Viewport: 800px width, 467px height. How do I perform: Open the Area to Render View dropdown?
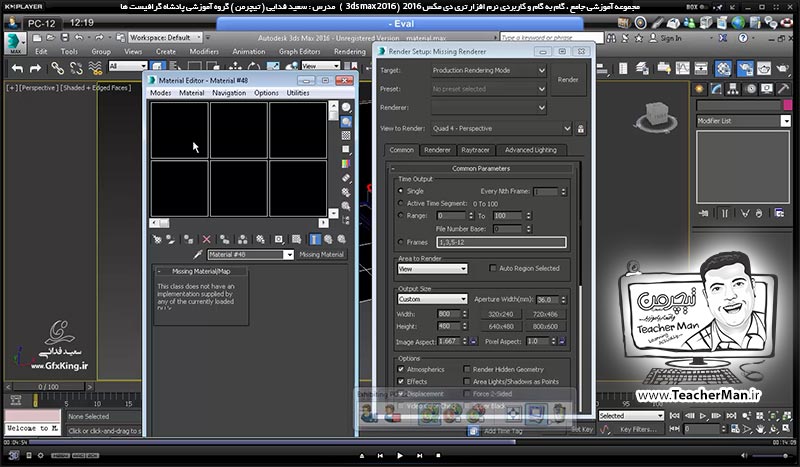432,268
